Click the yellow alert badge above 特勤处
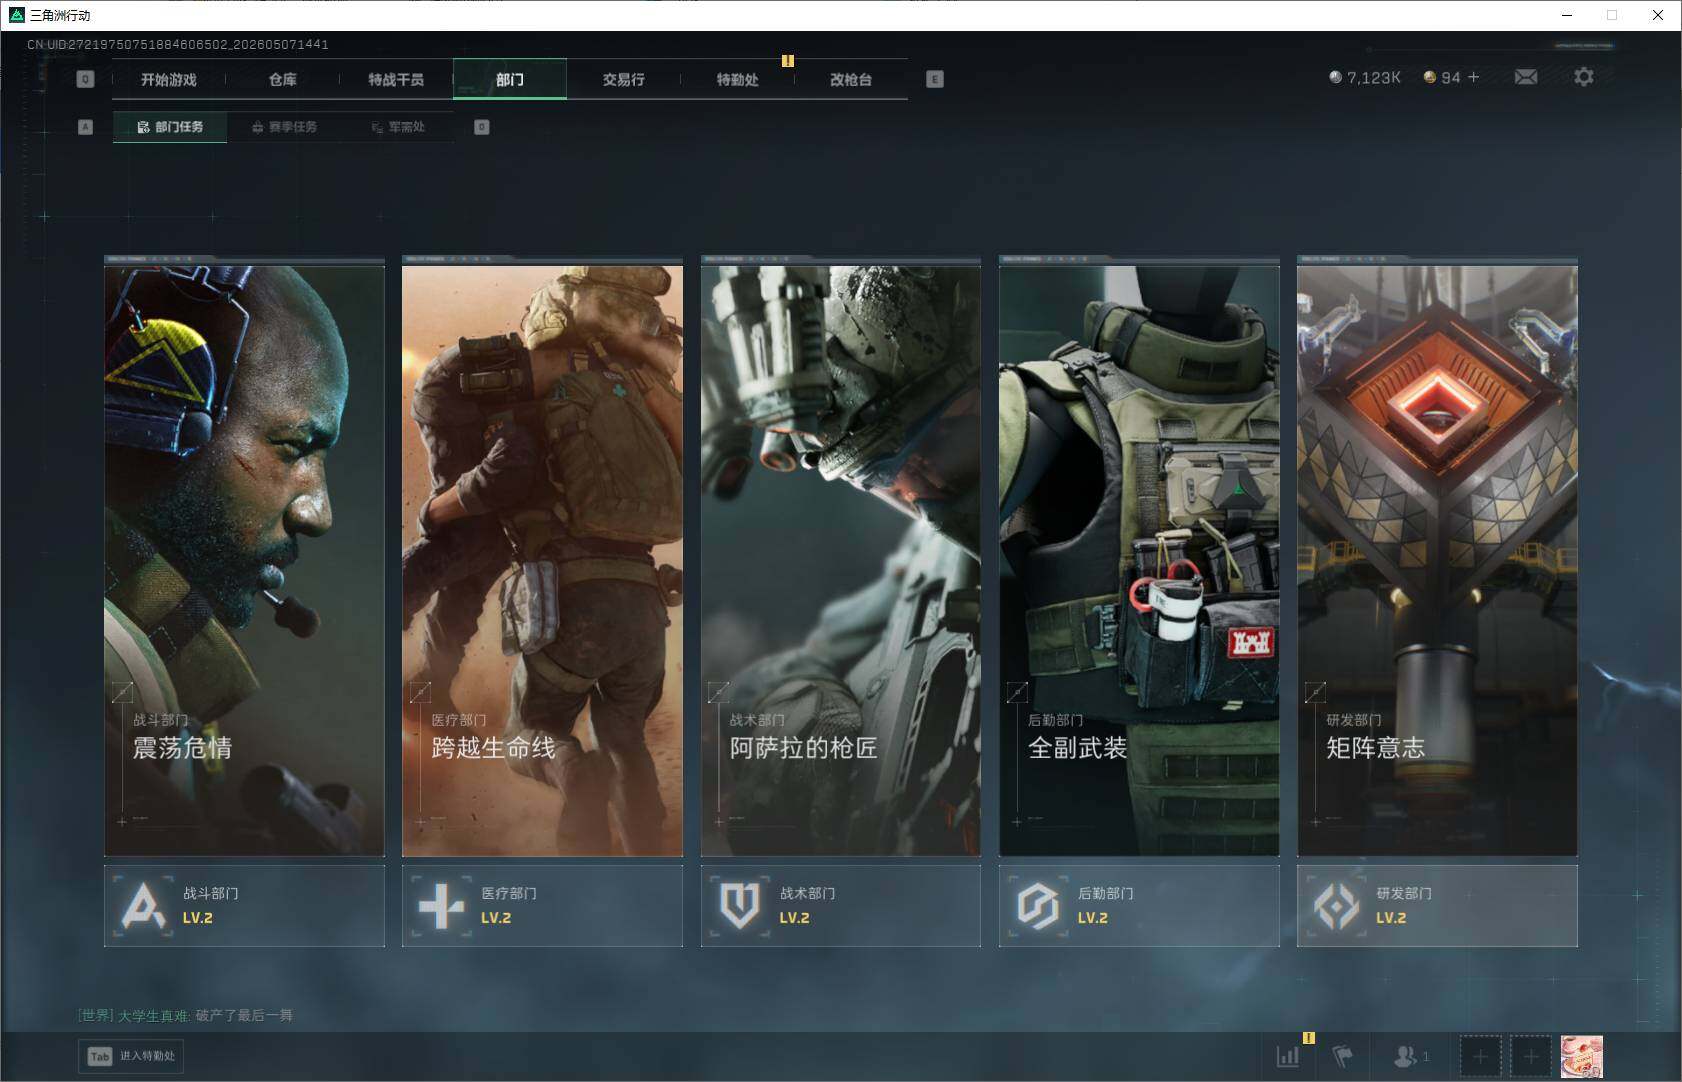1682x1082 pixels. point(788,61)
